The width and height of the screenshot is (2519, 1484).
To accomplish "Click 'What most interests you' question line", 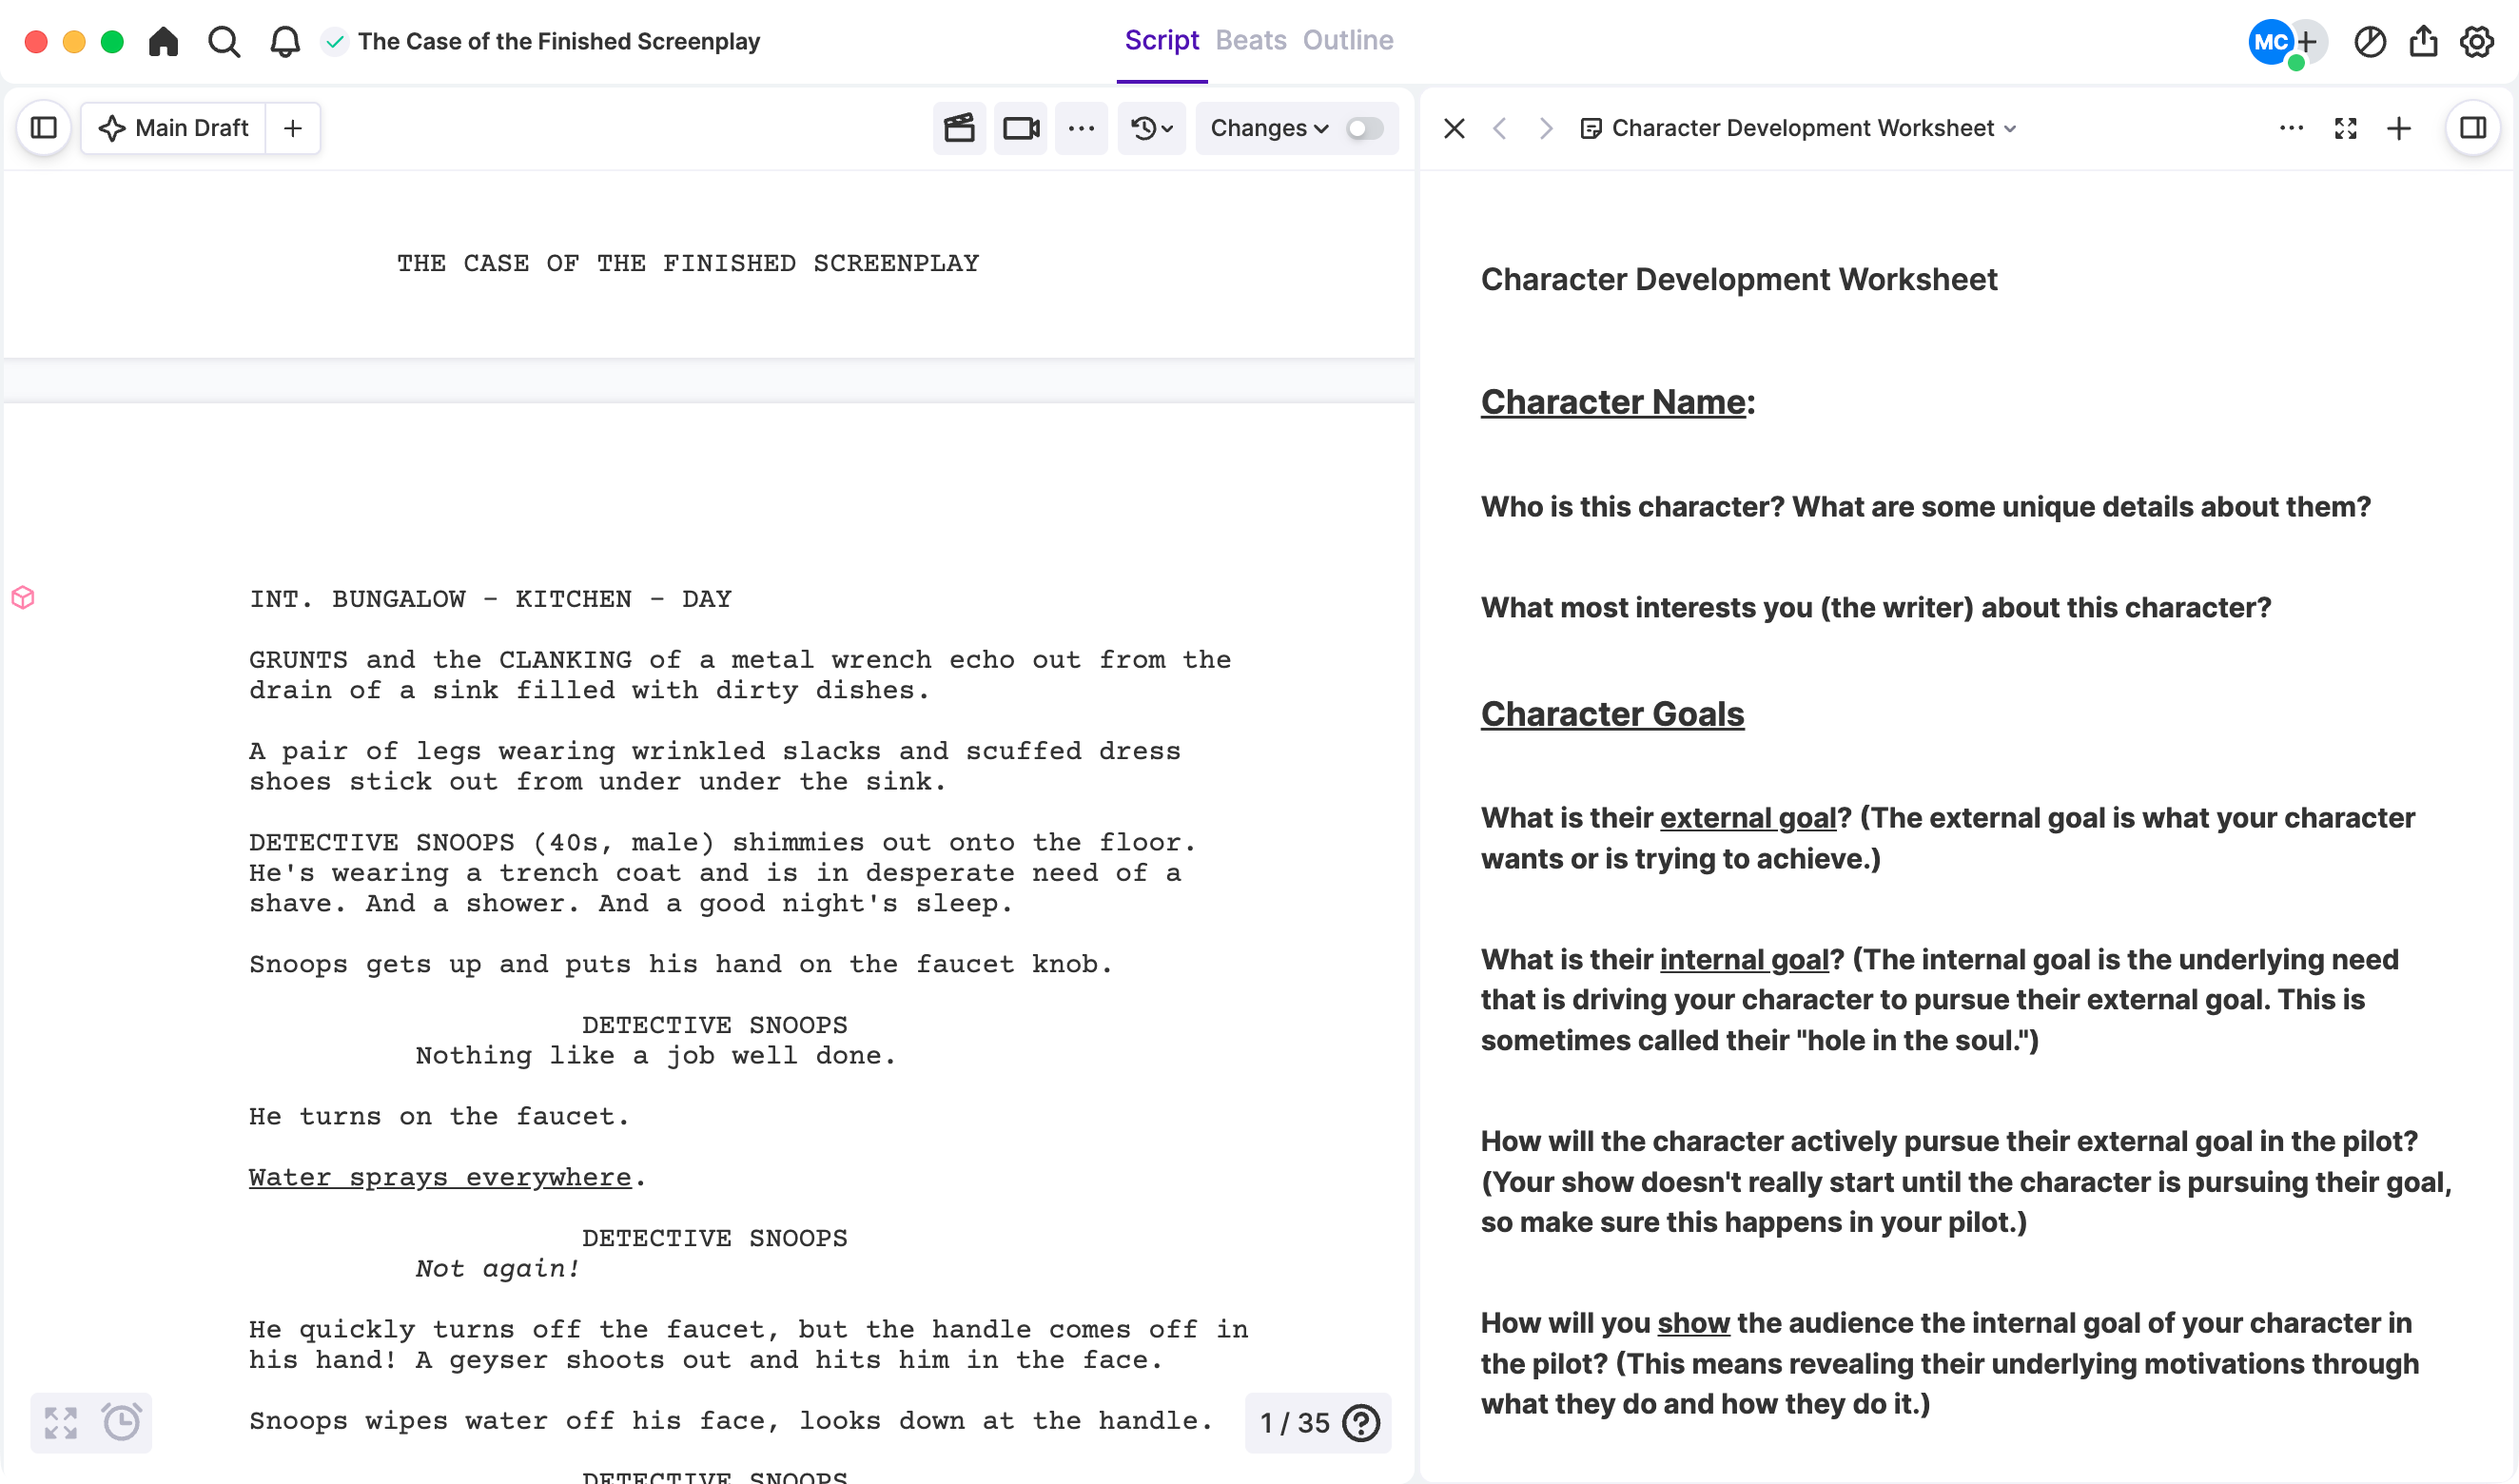I will pyautogui.click(x=1875, y=608).
